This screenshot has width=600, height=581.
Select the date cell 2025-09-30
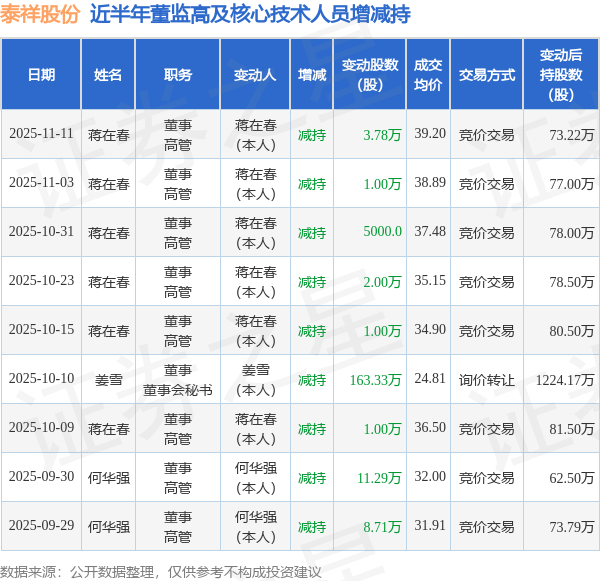[x=41, y=477]
